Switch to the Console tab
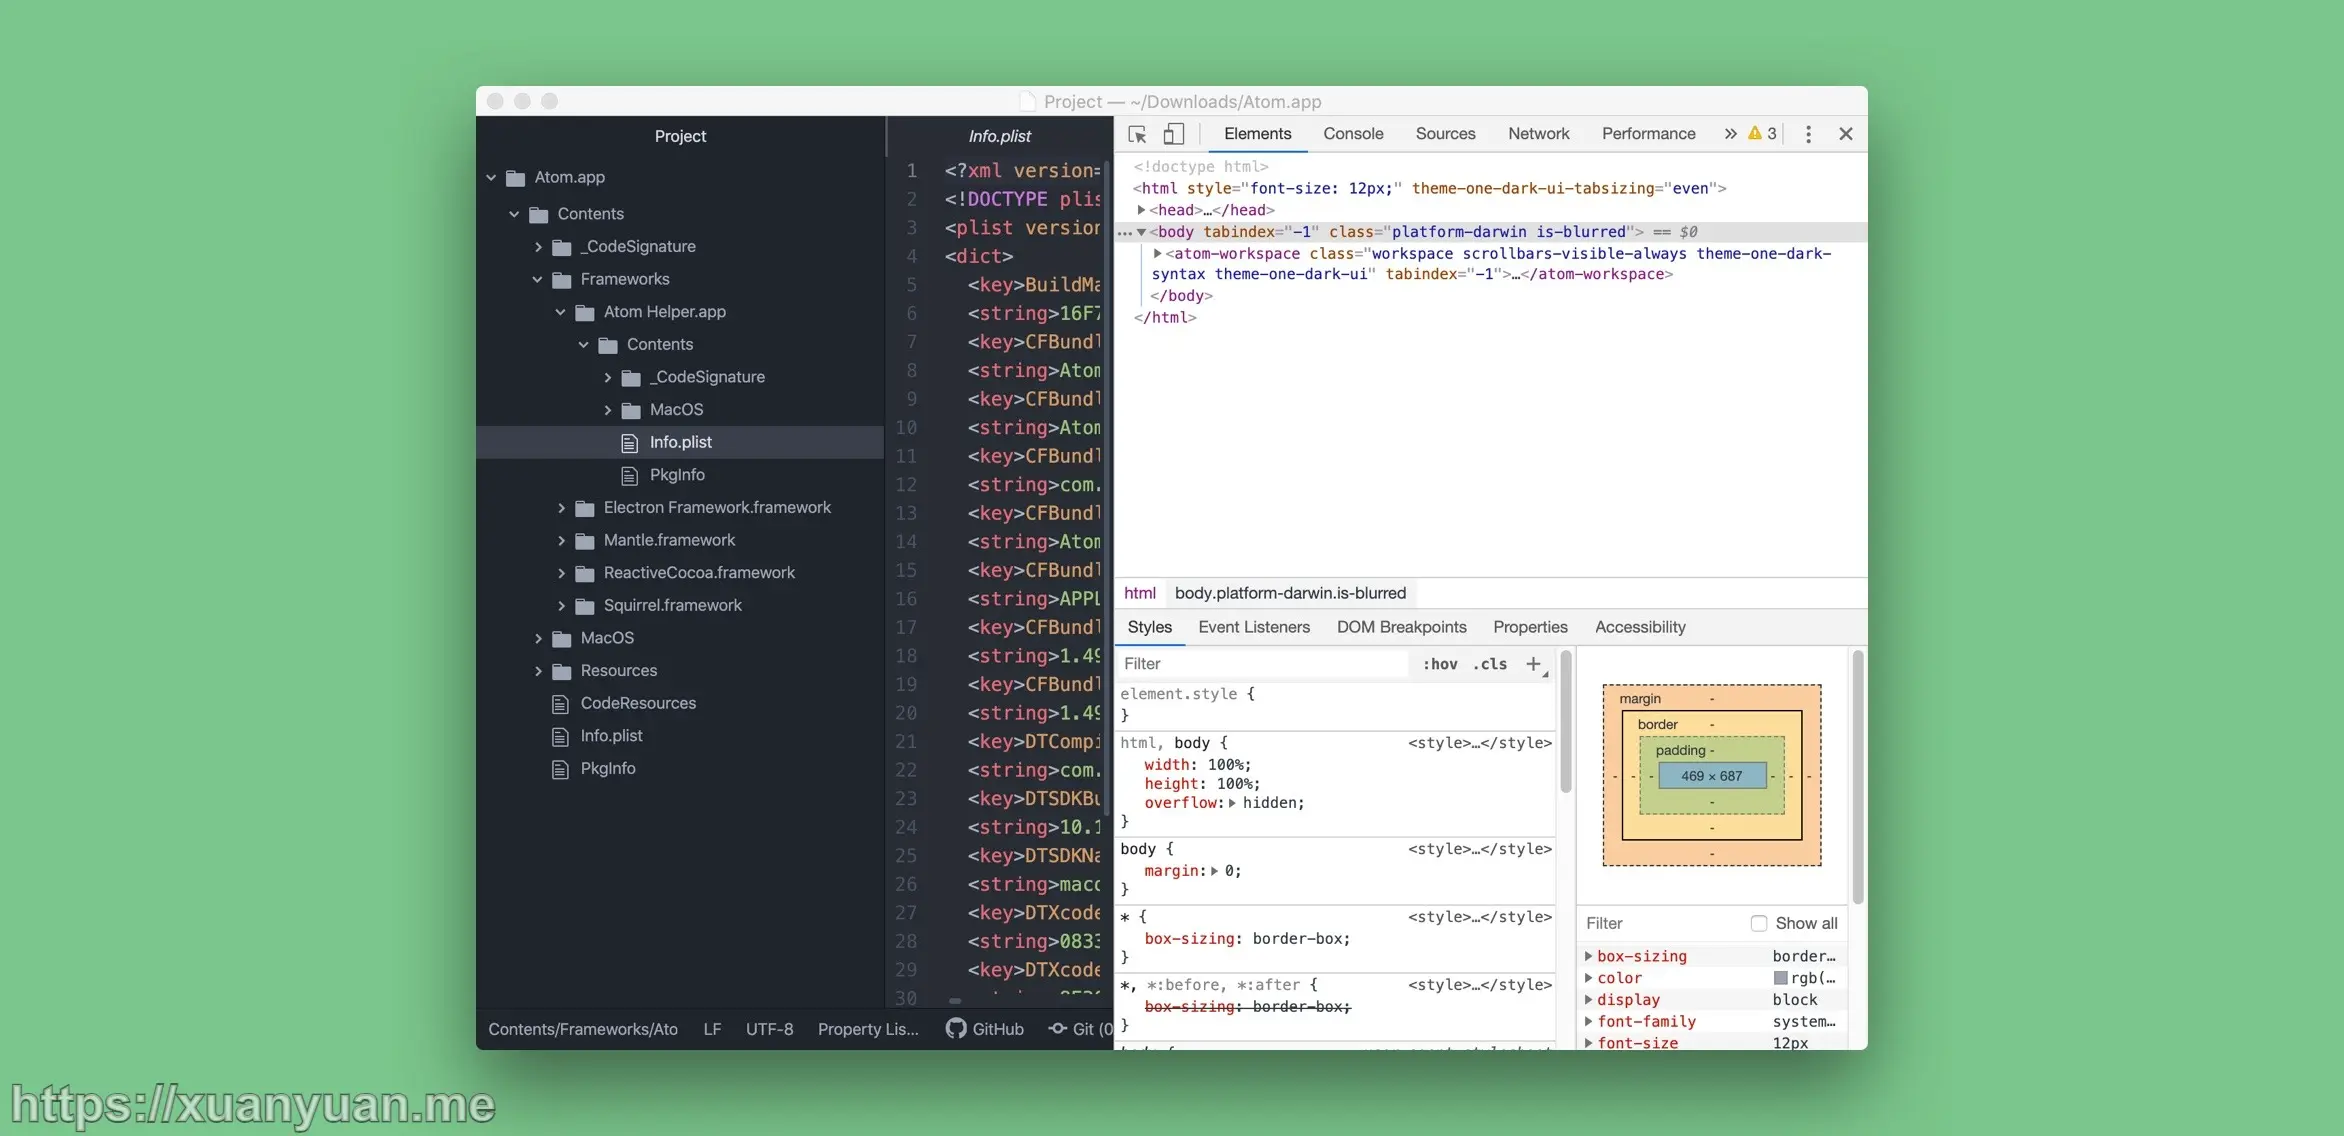Viewport: 2344px width, 1136px height. click(x=1353, y=133)
